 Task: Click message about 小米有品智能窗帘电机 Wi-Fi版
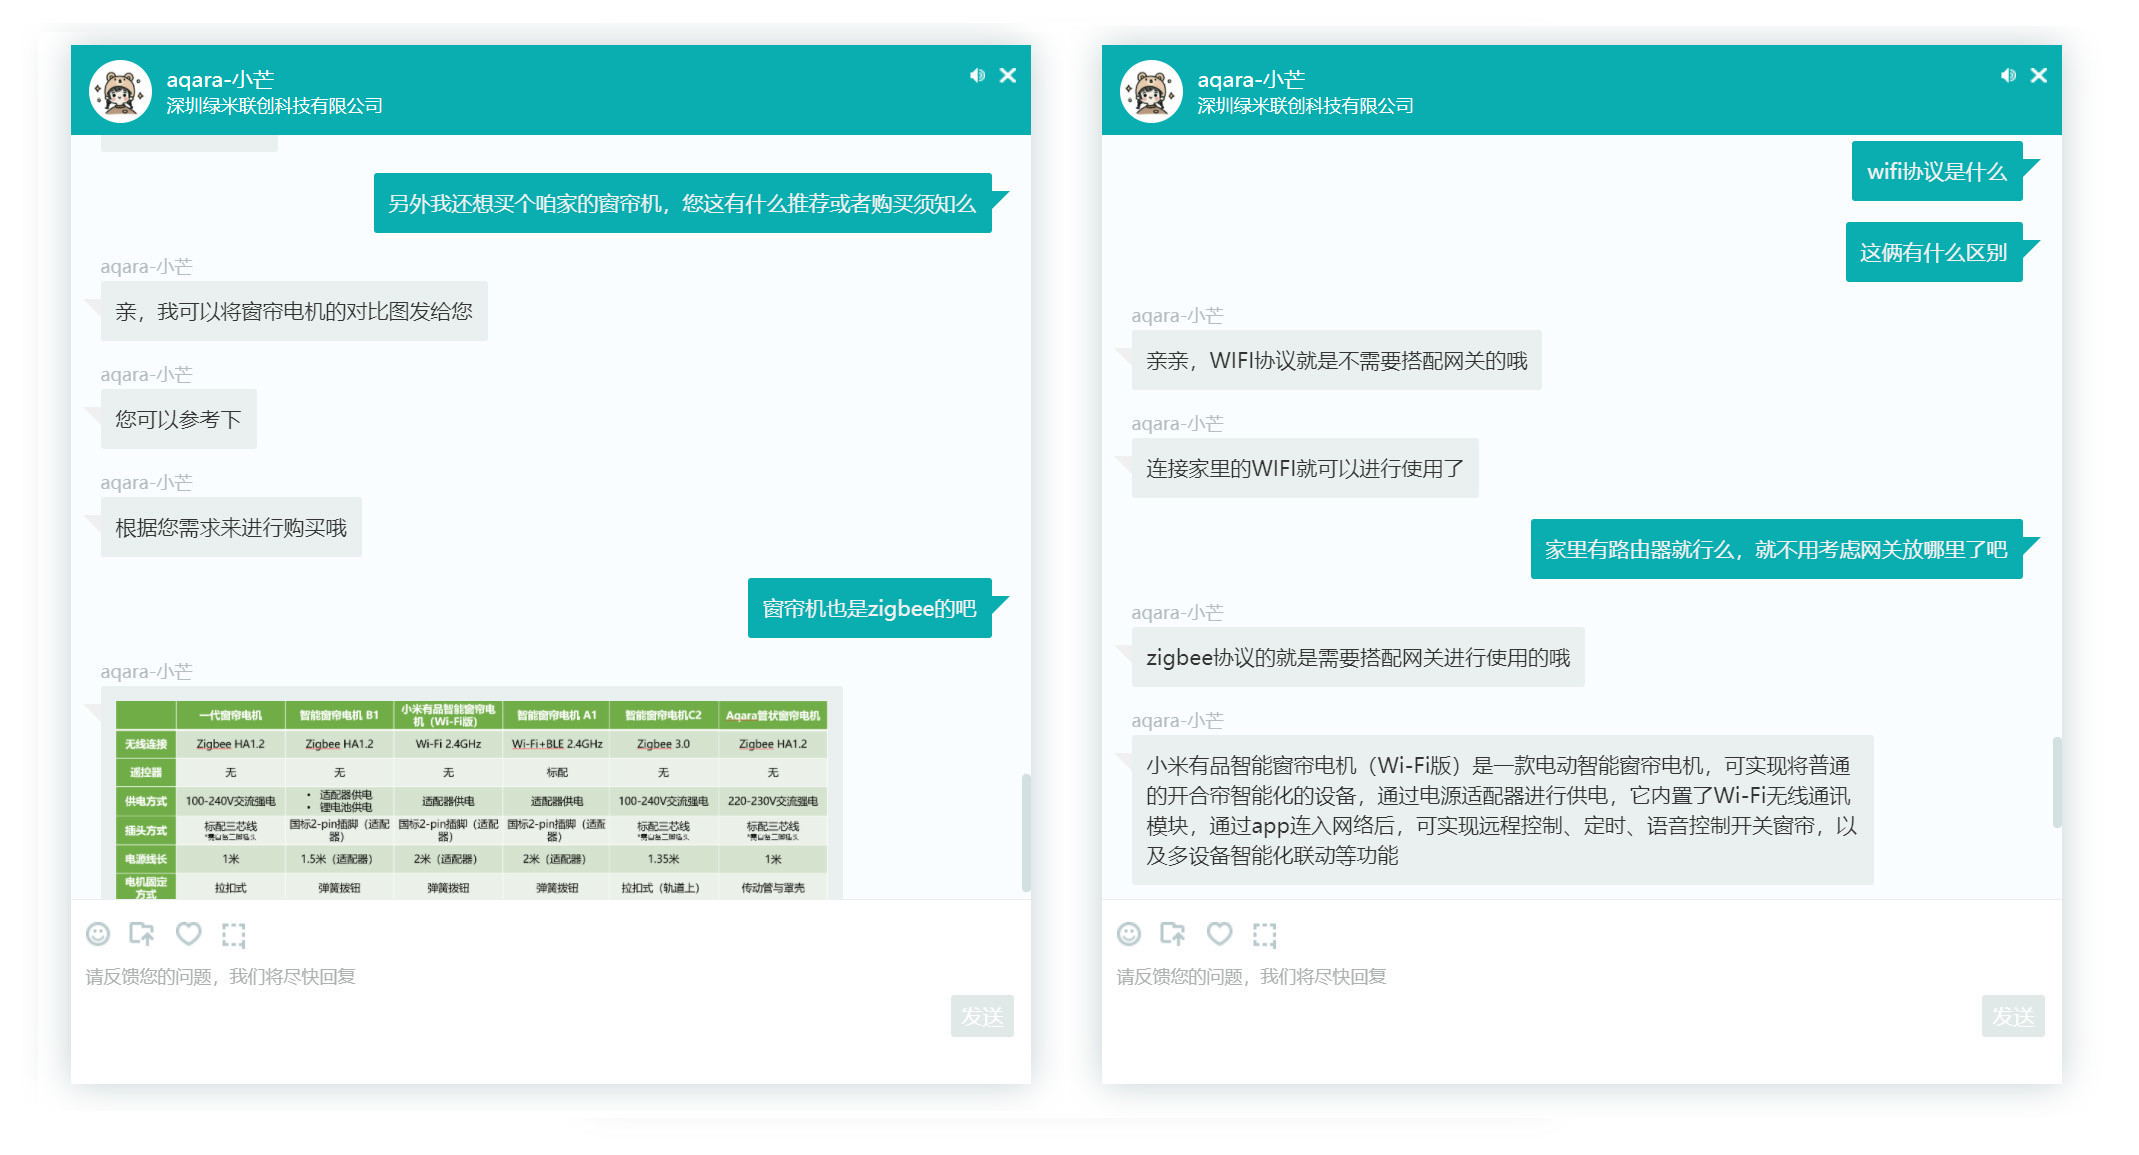1502,810
